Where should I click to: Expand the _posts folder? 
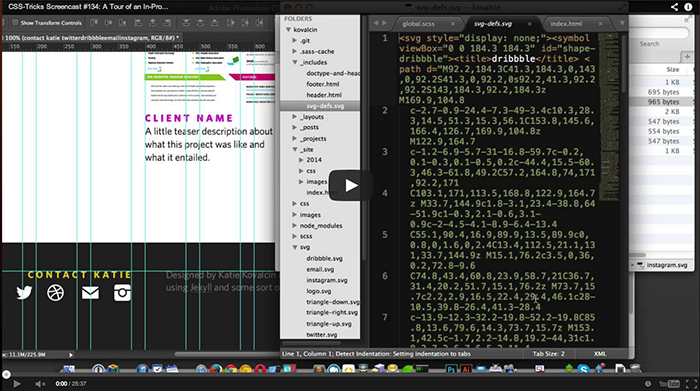(x=295, y=128)
